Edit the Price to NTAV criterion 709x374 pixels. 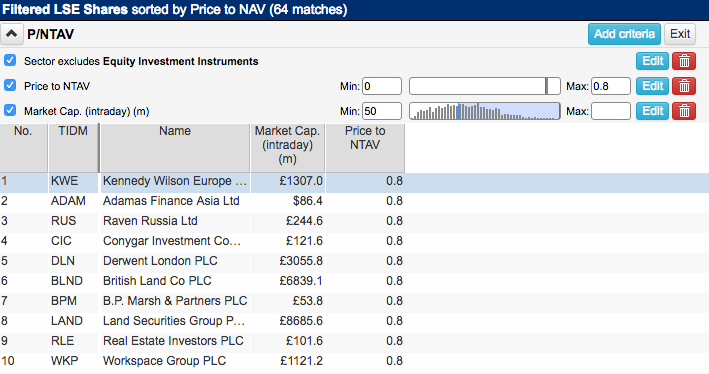[x=652, y=86]
